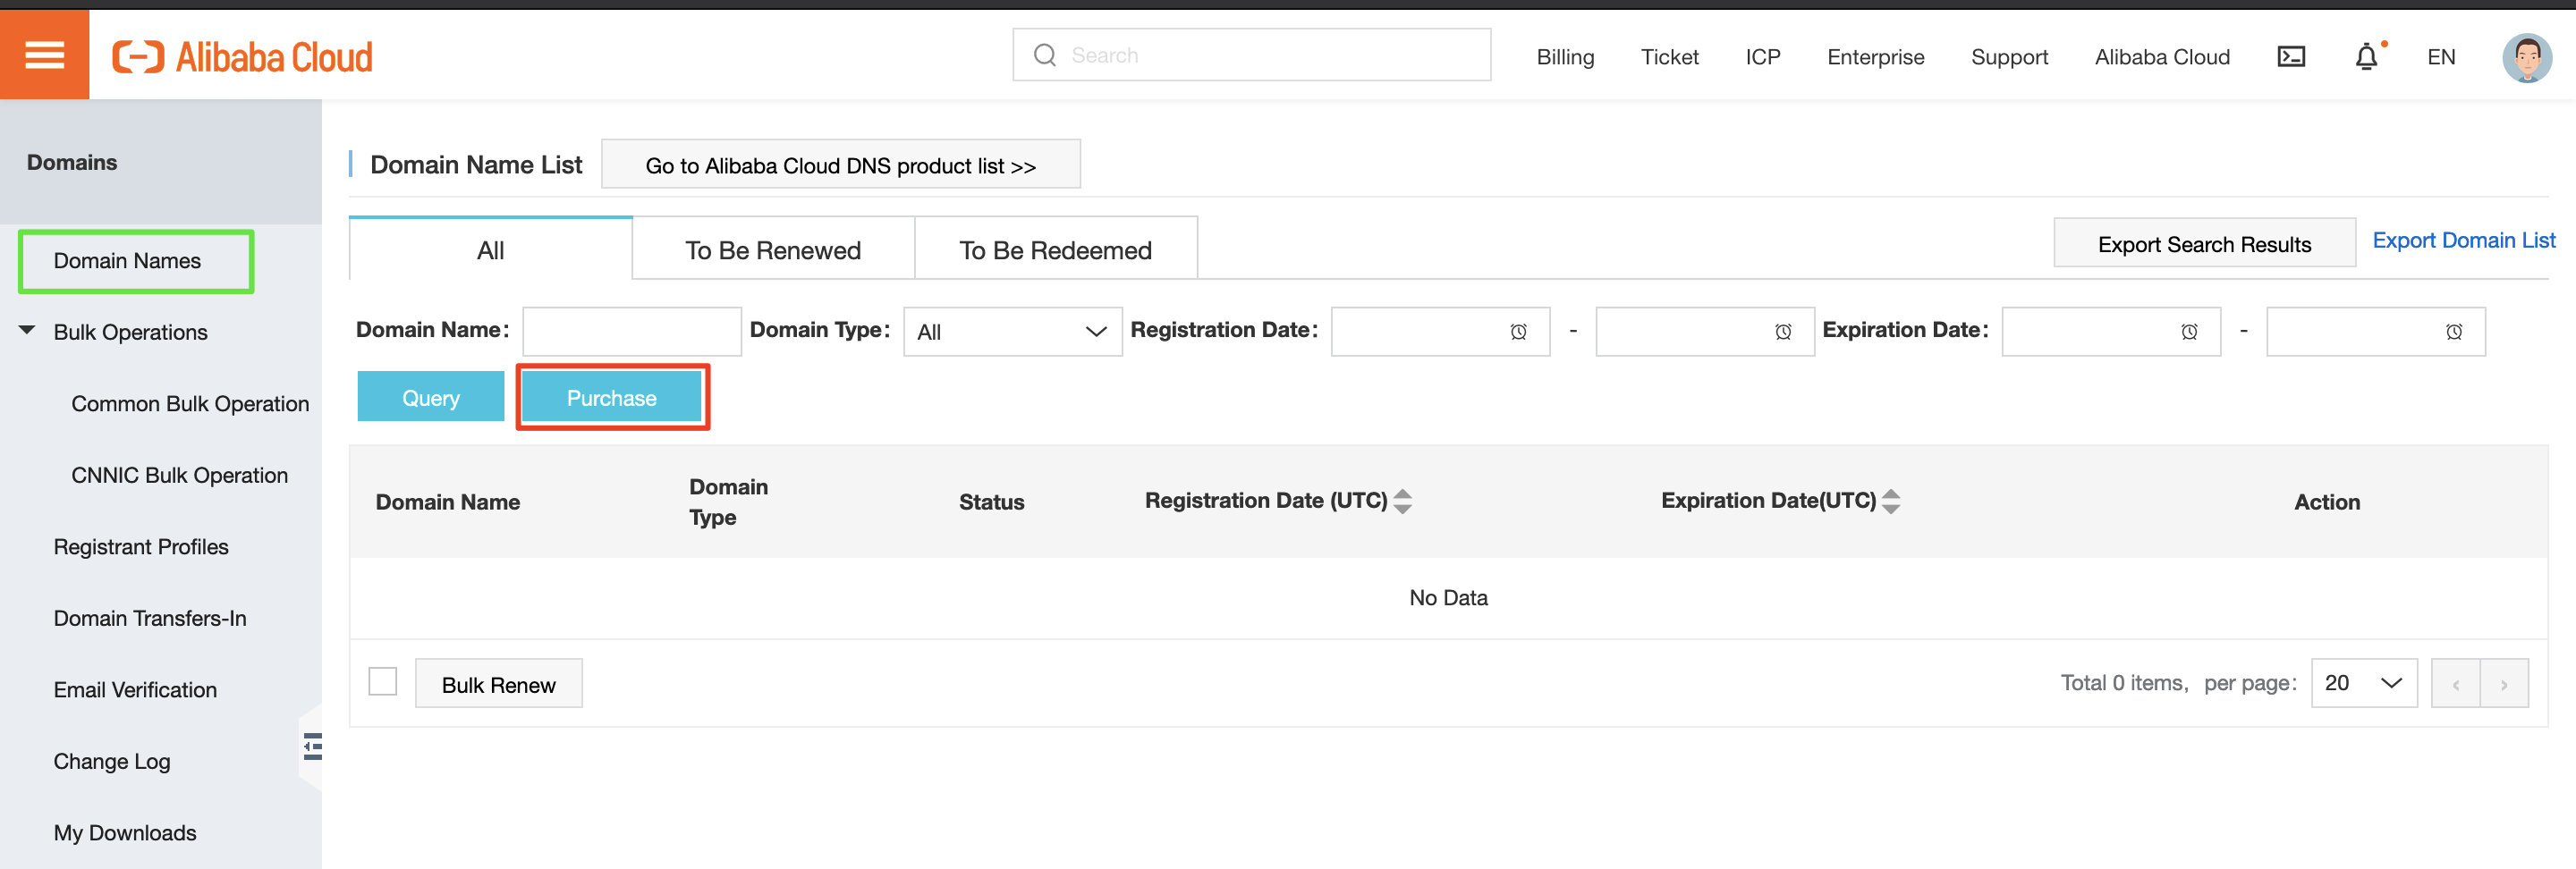2576x869 pixels.
Task: Open the Domain Type dropdown
Action: (1011, 332)
